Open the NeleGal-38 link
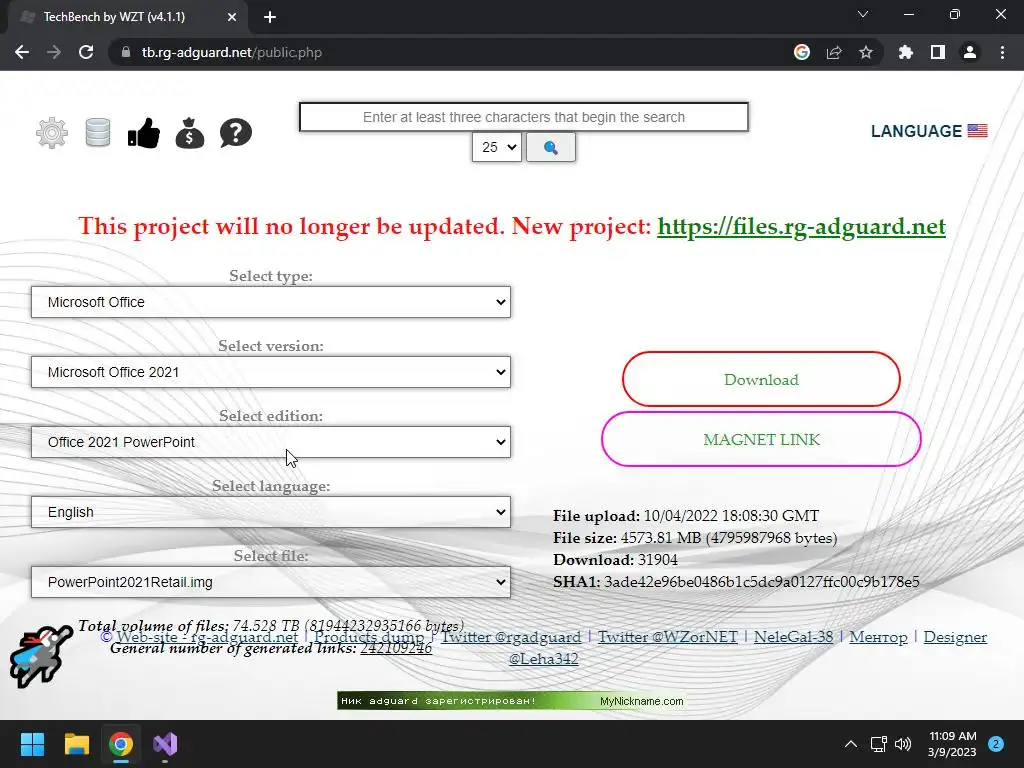1024x768 pixels. (x=793, y=637)
